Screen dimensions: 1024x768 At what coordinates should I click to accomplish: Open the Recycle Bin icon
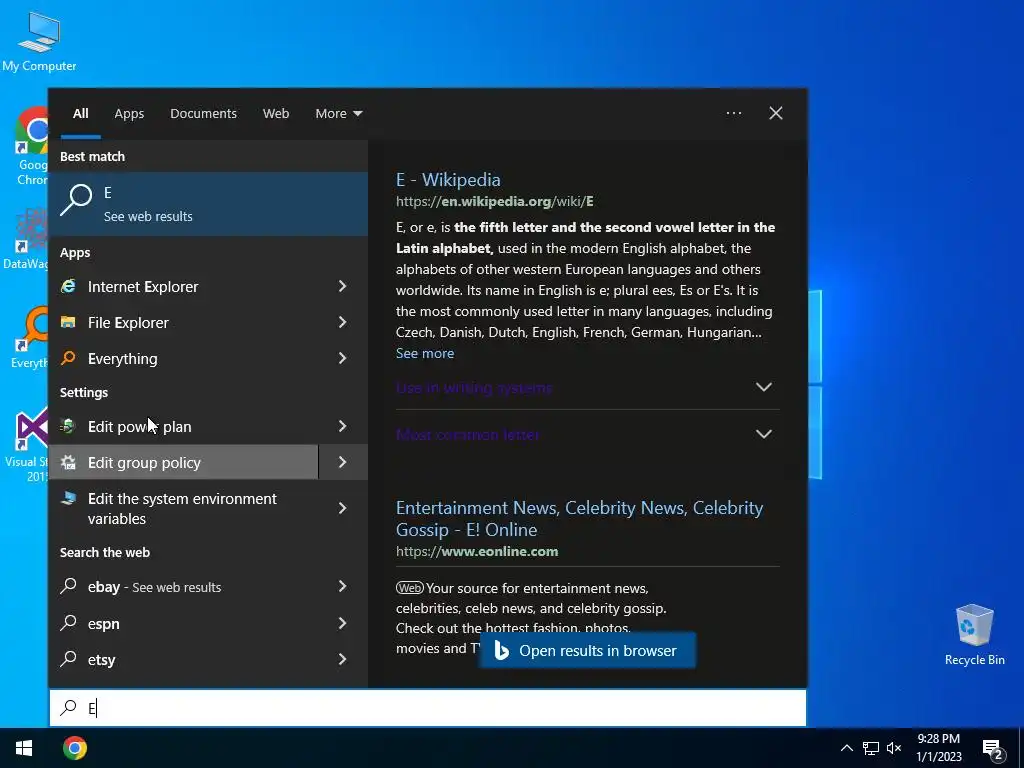tap(974, 633)
